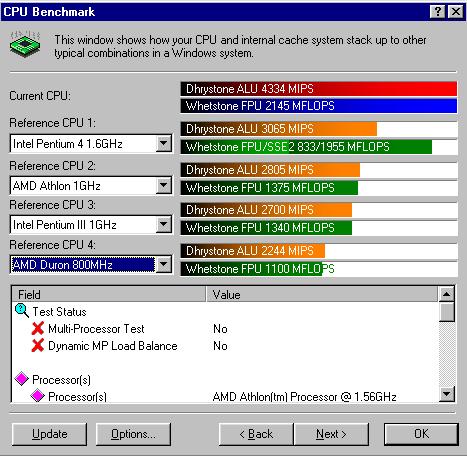Confirm with the OK button

[x=421, y=434]
